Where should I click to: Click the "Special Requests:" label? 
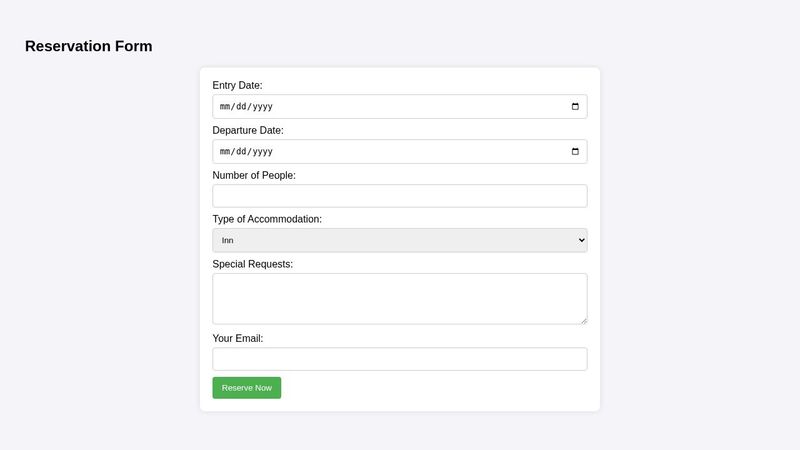(252, 264)
